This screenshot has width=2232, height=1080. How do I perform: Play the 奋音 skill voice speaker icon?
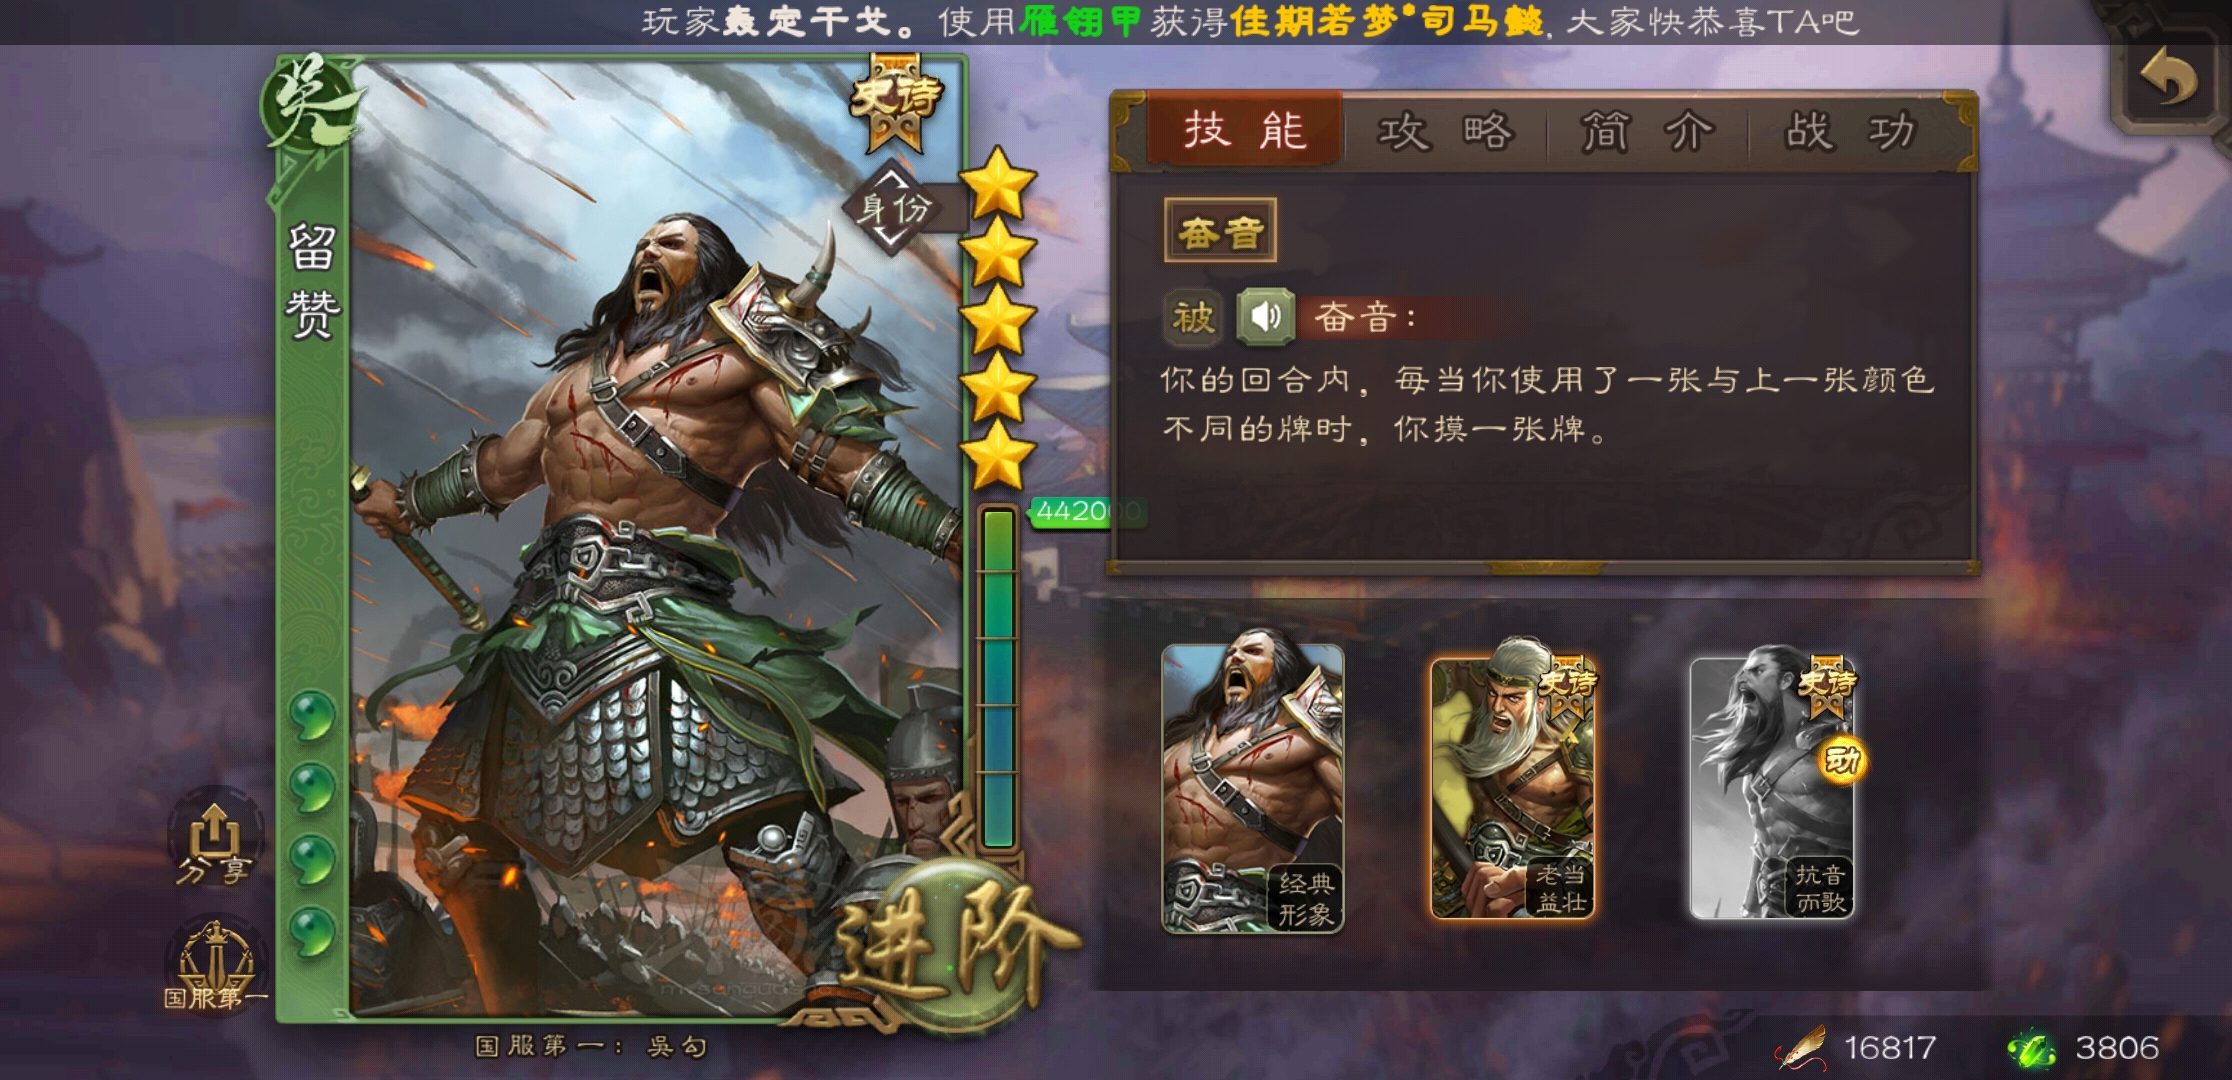(x=1266, y=317)
